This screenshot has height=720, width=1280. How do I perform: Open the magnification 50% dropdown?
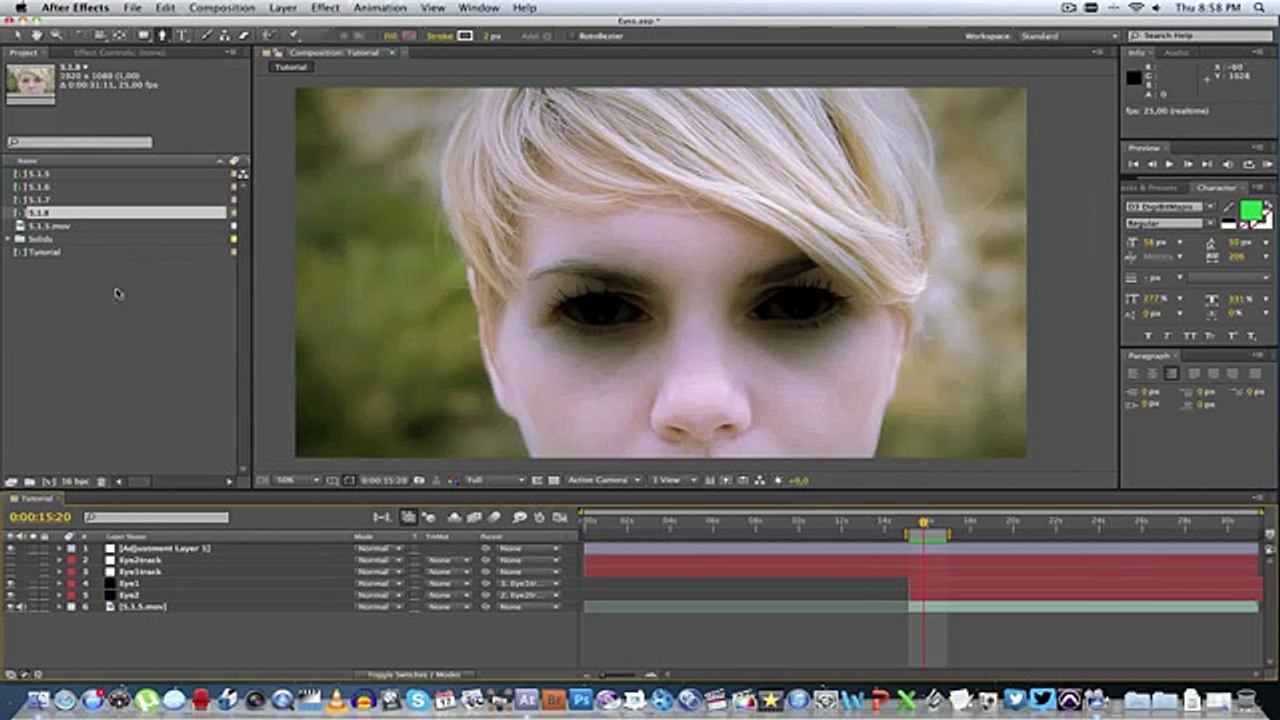[297, 480]
